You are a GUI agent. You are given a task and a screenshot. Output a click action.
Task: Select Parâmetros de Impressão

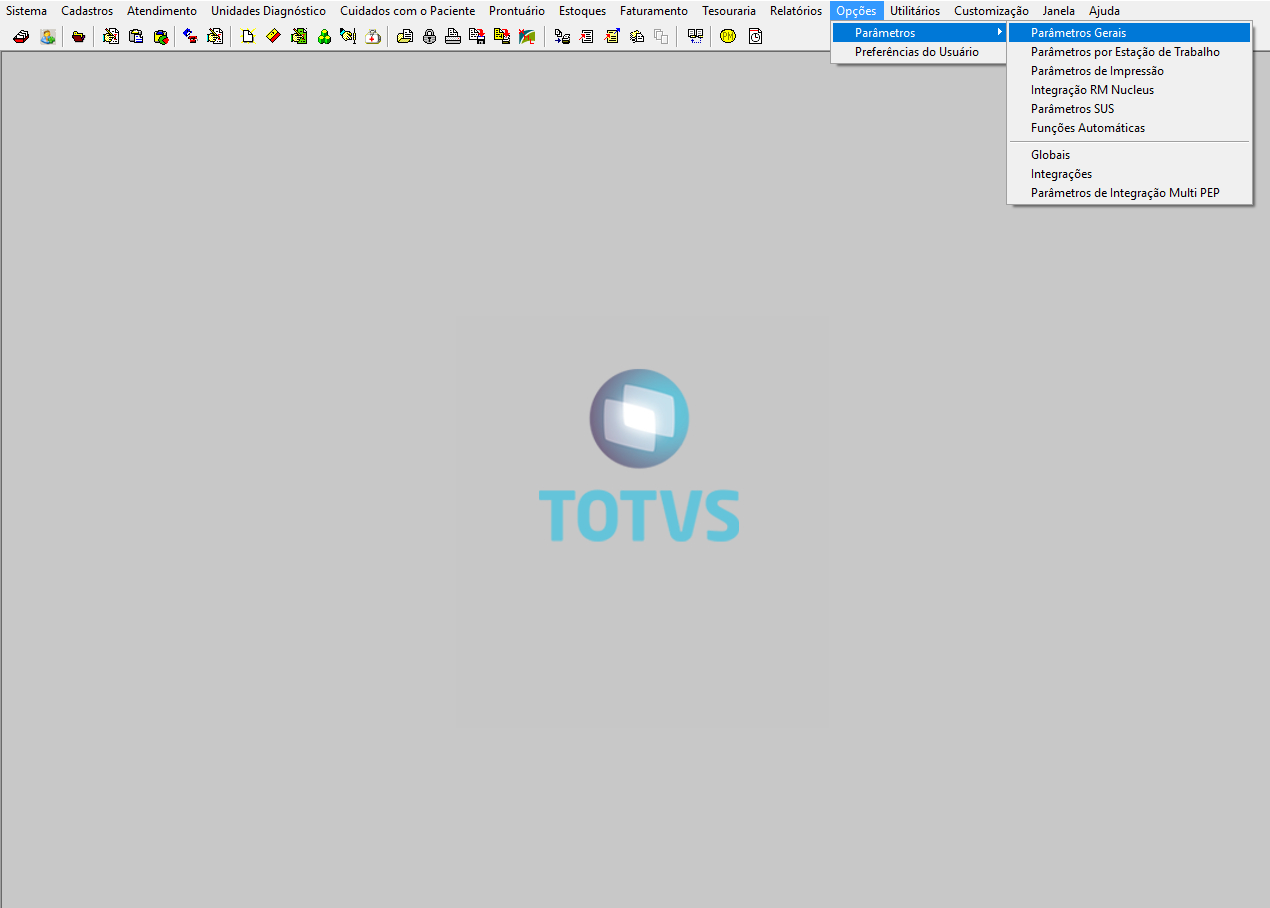pos(1130,71)
